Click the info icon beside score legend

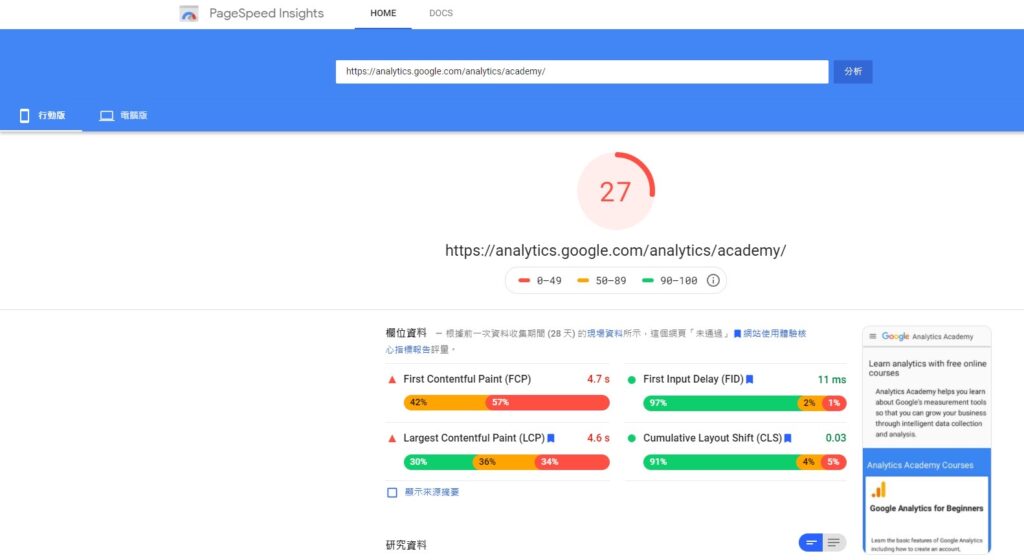tap(713, 281)
